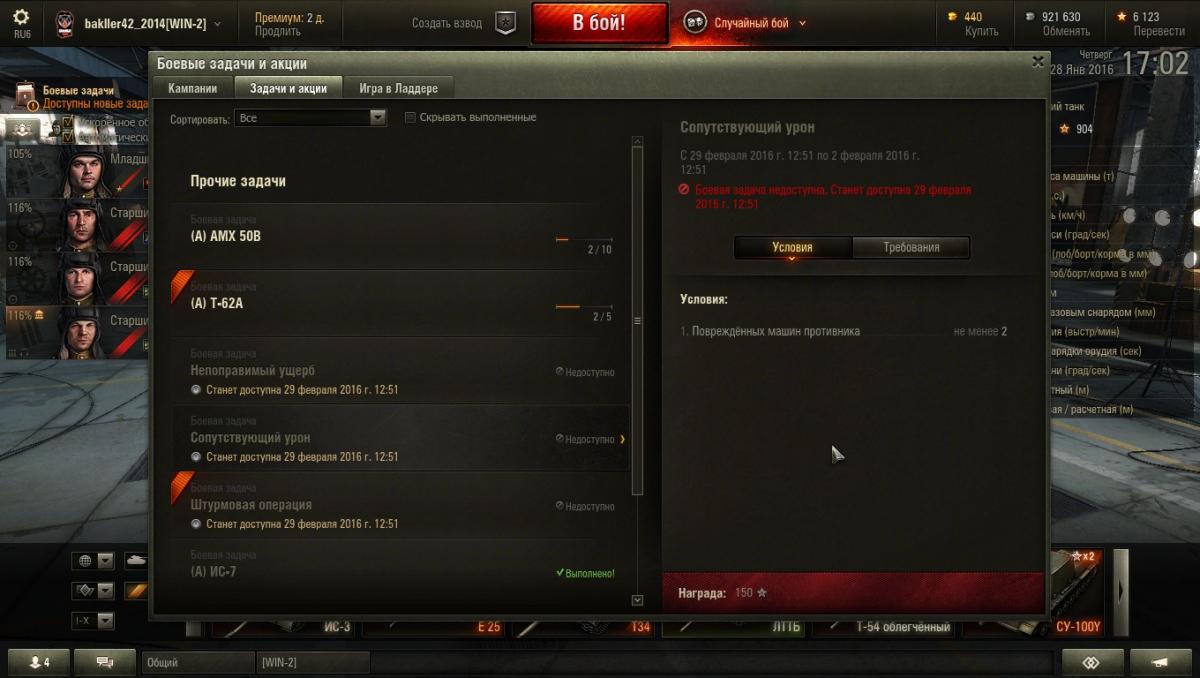The height and width of the screenshot is (678, 1200).
Task: Click the bottom-right notification megaphone icon
Action: (x=1160, y=662)
